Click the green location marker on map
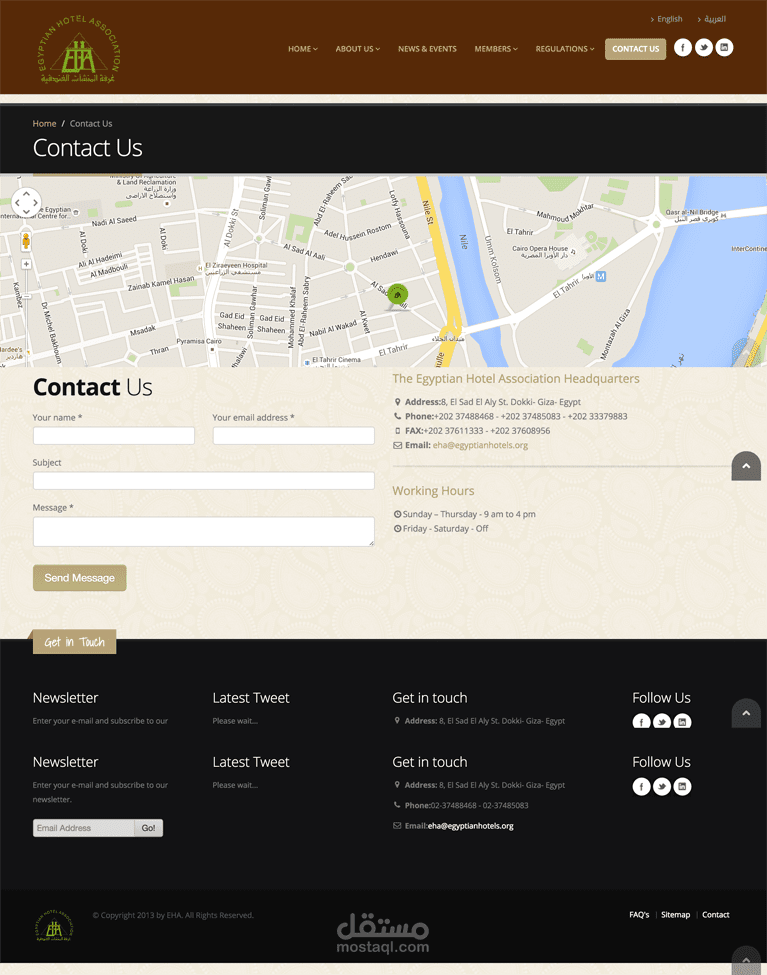This screenshot has width=767, height=975. (397, 295)
